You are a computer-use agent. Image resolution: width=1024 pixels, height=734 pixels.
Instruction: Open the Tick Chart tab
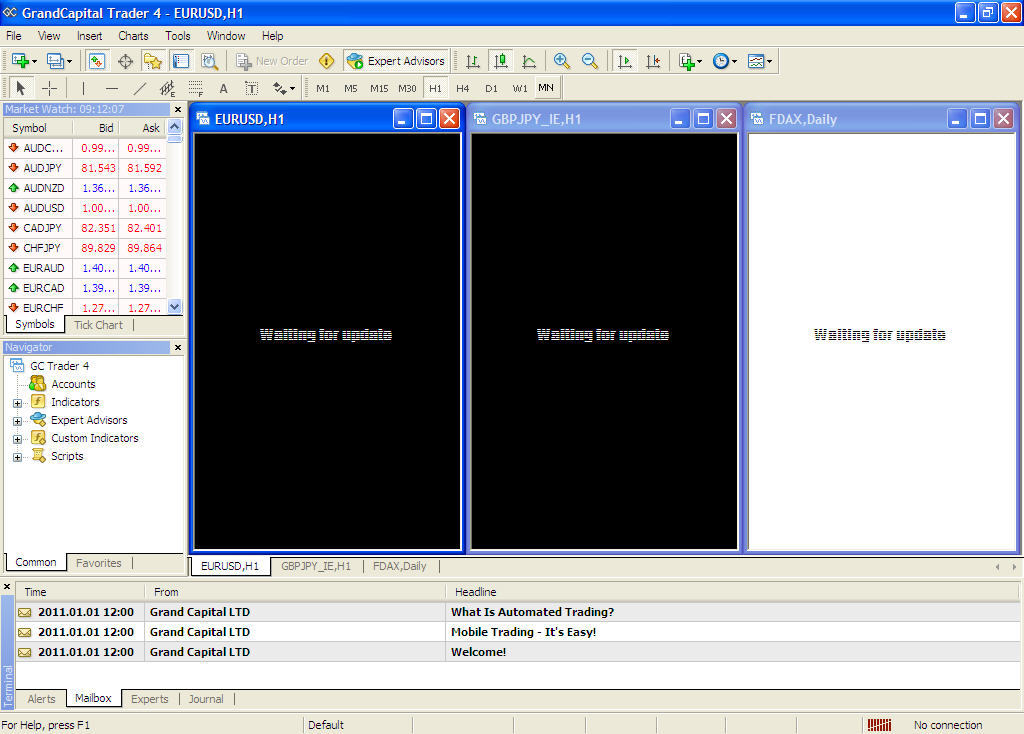tap(98, 325)
